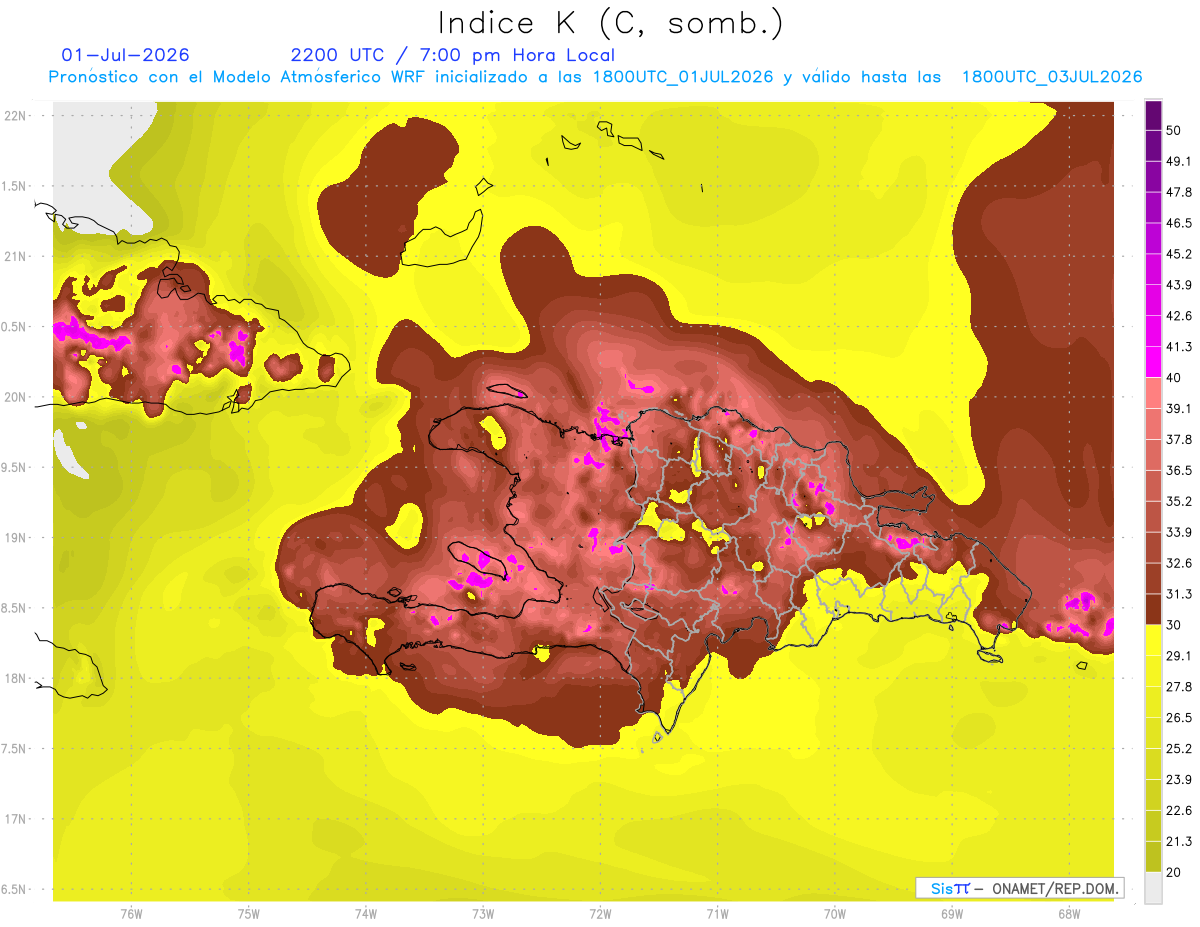
Task: Click the "2200 UTC / 7:00 pm Hora Local" time label
Action: coord(452,55)
